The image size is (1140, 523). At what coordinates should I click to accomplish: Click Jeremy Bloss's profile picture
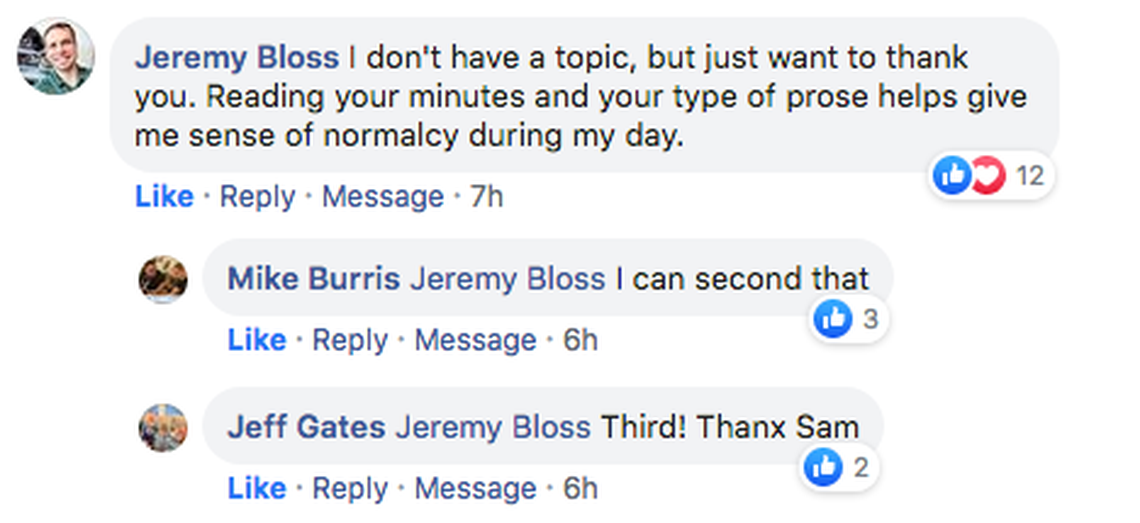tap(56, 57)
